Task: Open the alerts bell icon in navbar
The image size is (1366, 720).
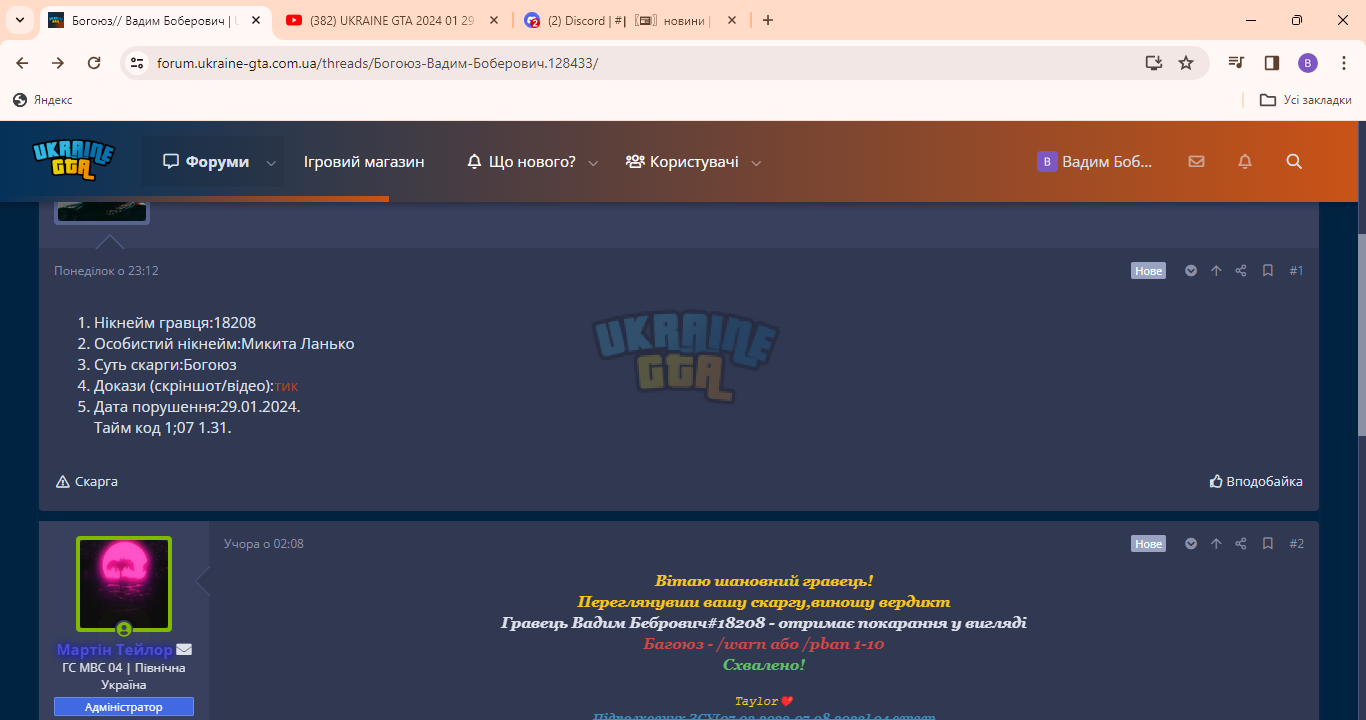Action: click(1245, 161)
